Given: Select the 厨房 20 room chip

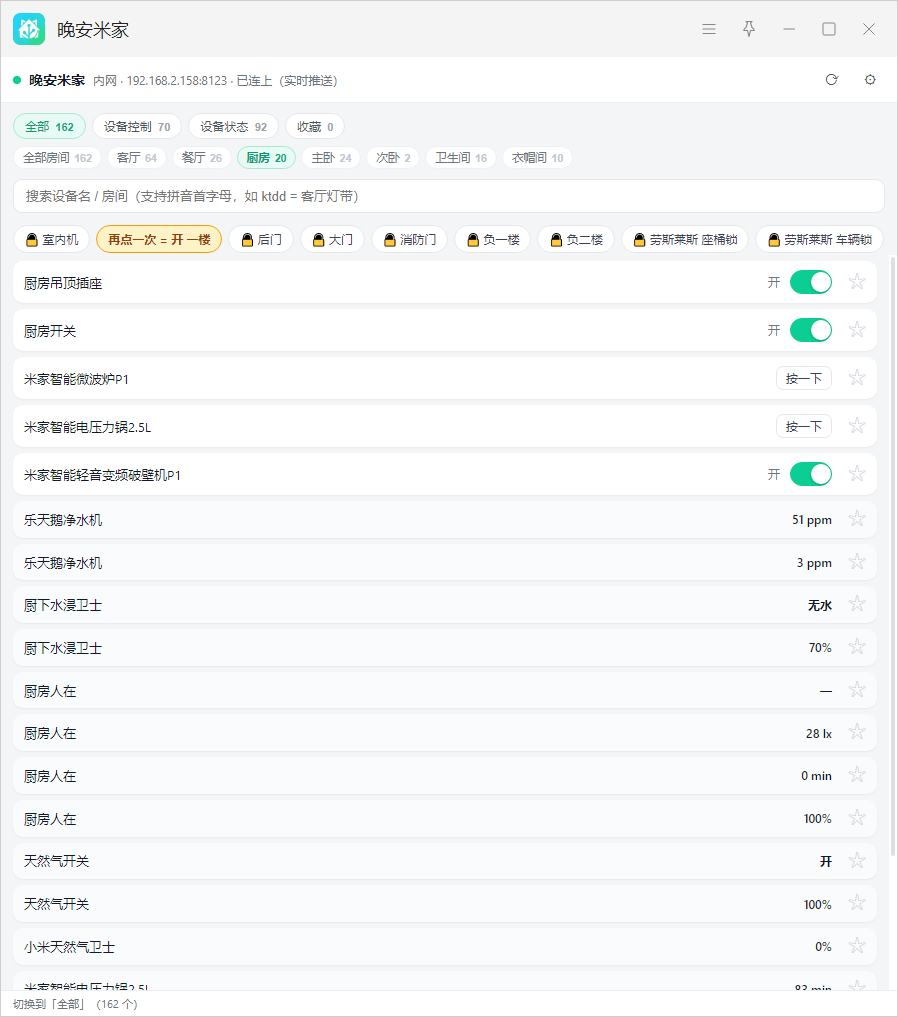Looking at the screenshot, I should [266, 158].
